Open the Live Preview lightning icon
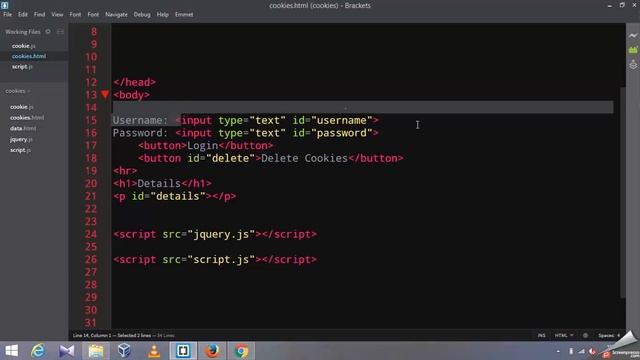The width and height of the screenshot is (640, 360). pos(633,36)
